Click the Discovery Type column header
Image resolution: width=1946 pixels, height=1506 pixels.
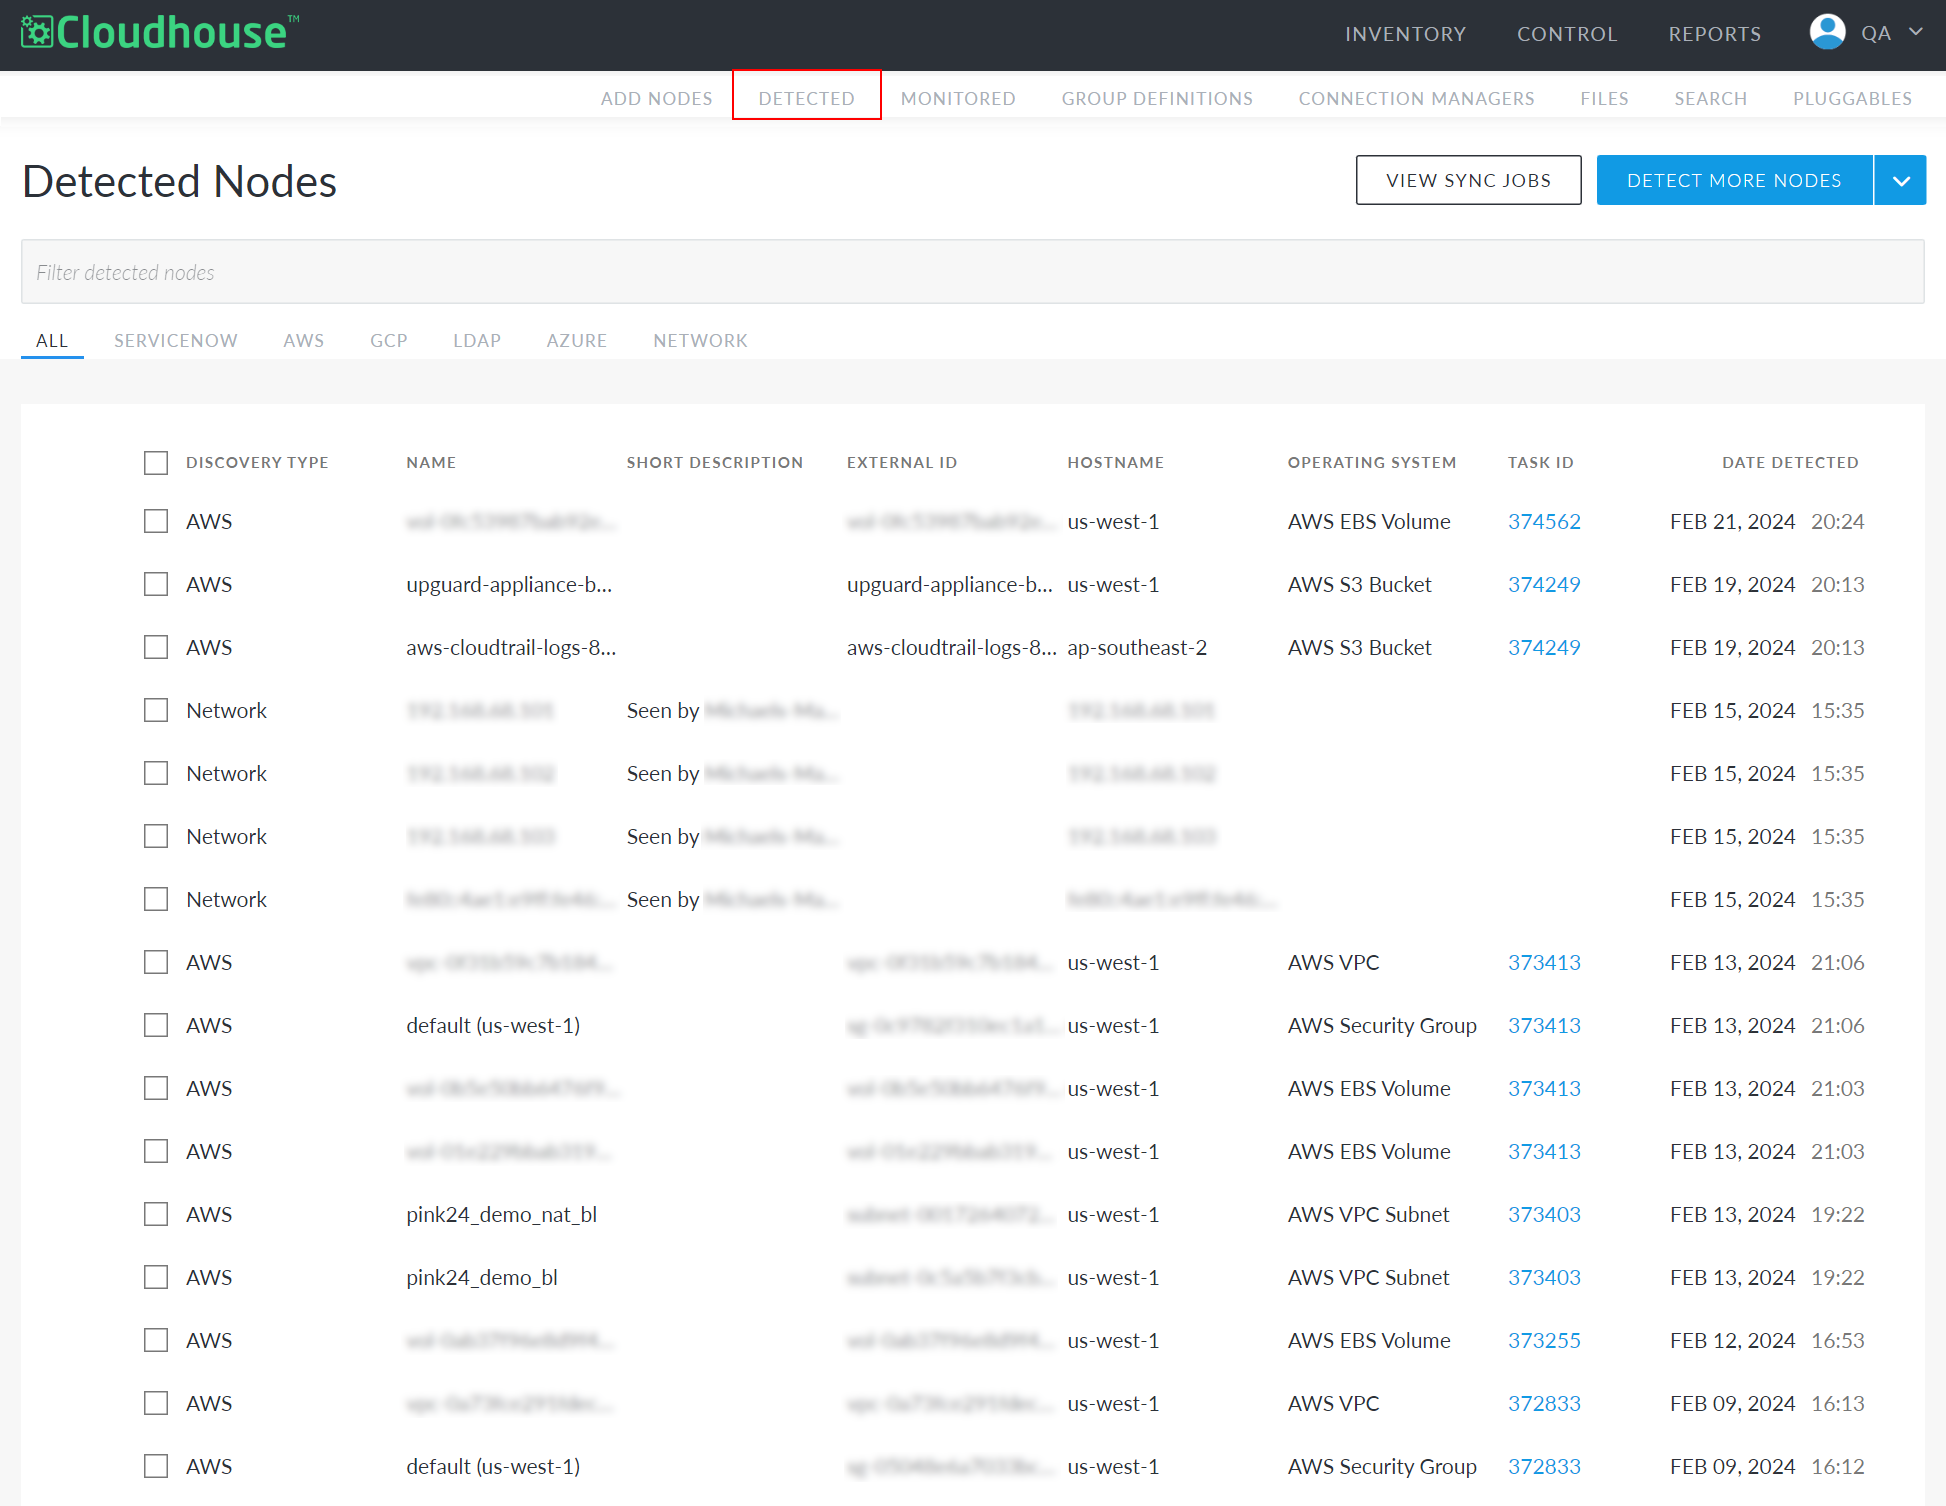(x=257, y=462)
